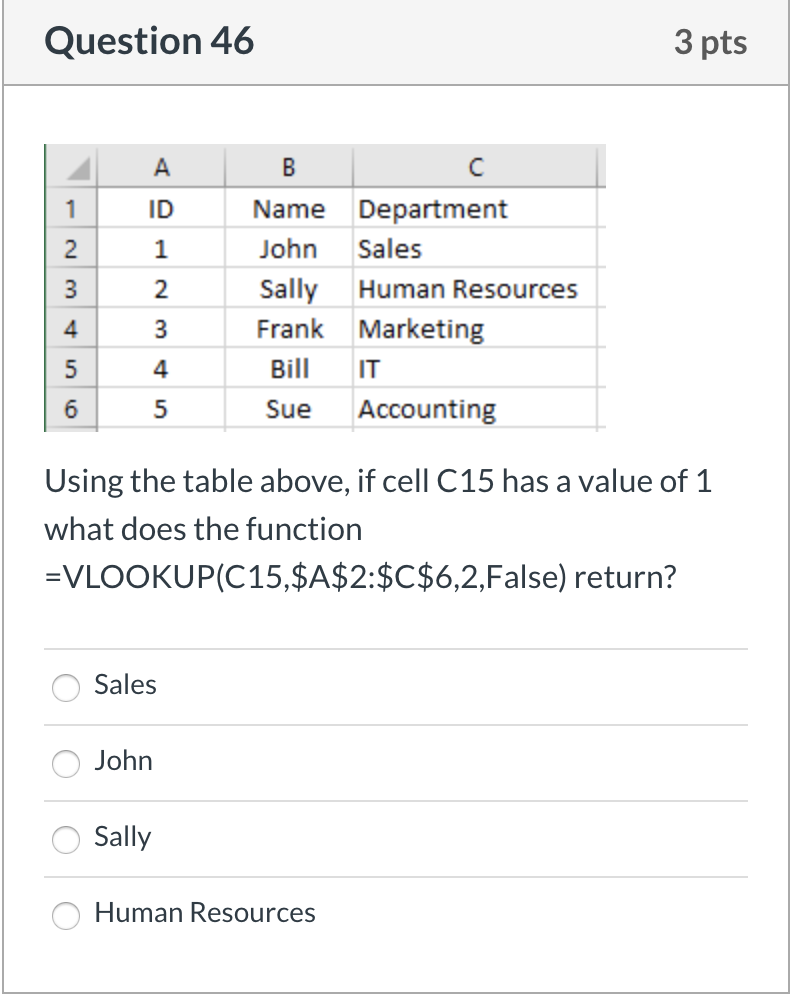Select the Human Resources answer option
The width and height of the screenshot is (790, 994).
point(65,915)
